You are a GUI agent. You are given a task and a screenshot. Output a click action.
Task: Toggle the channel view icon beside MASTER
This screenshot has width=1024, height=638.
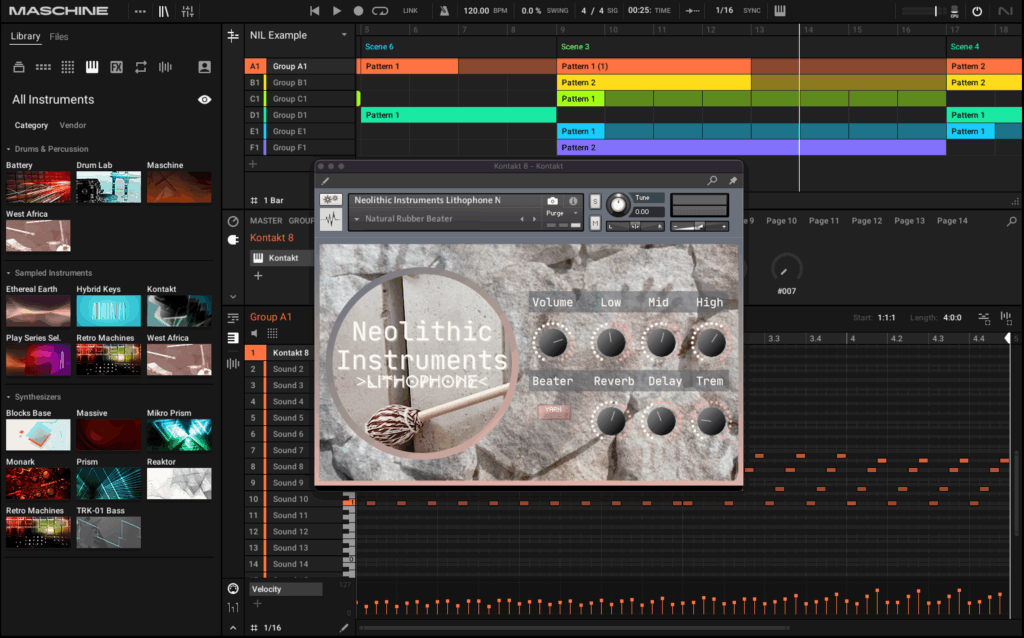point(233,221)
